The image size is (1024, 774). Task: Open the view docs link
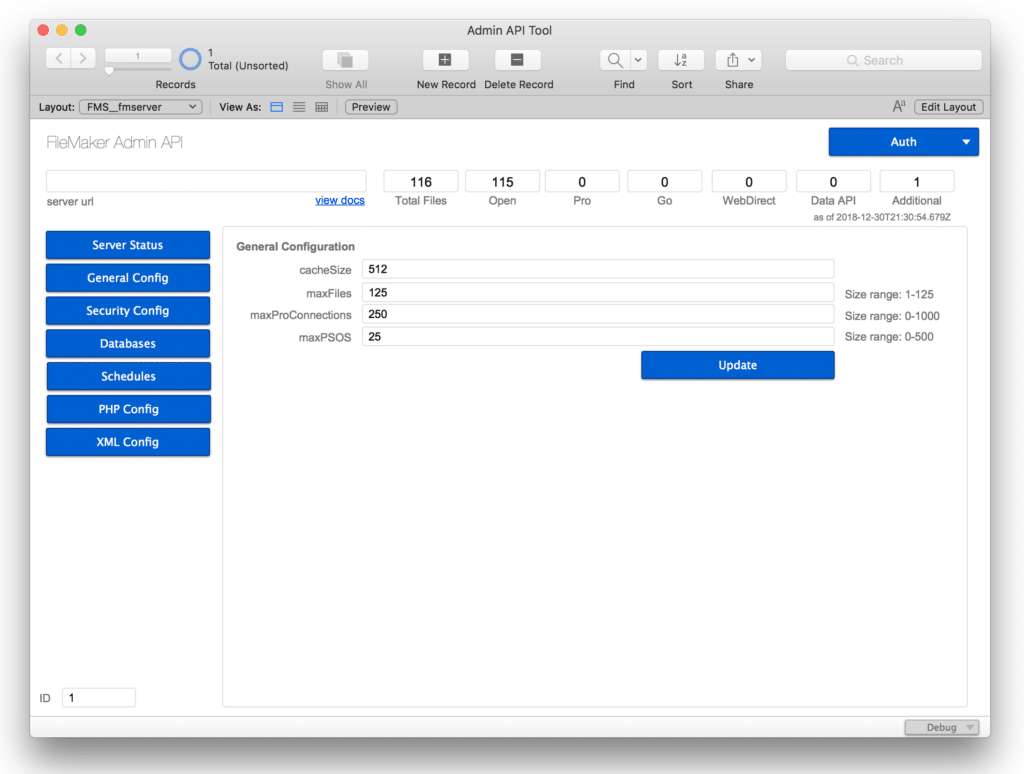(x=340, y=201)
